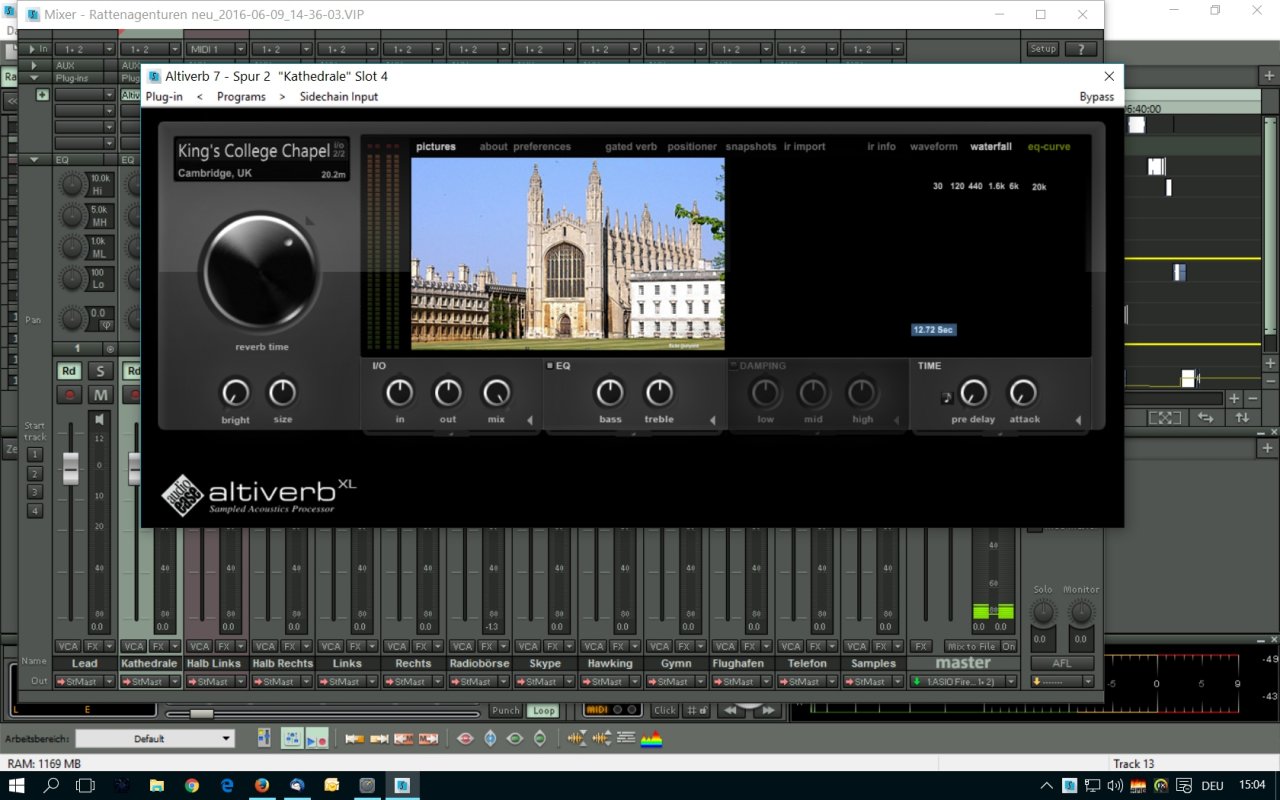Toggle Mute on the Lead channel
The height and width of the screenshot is (800, 1280).
[101, 395]
